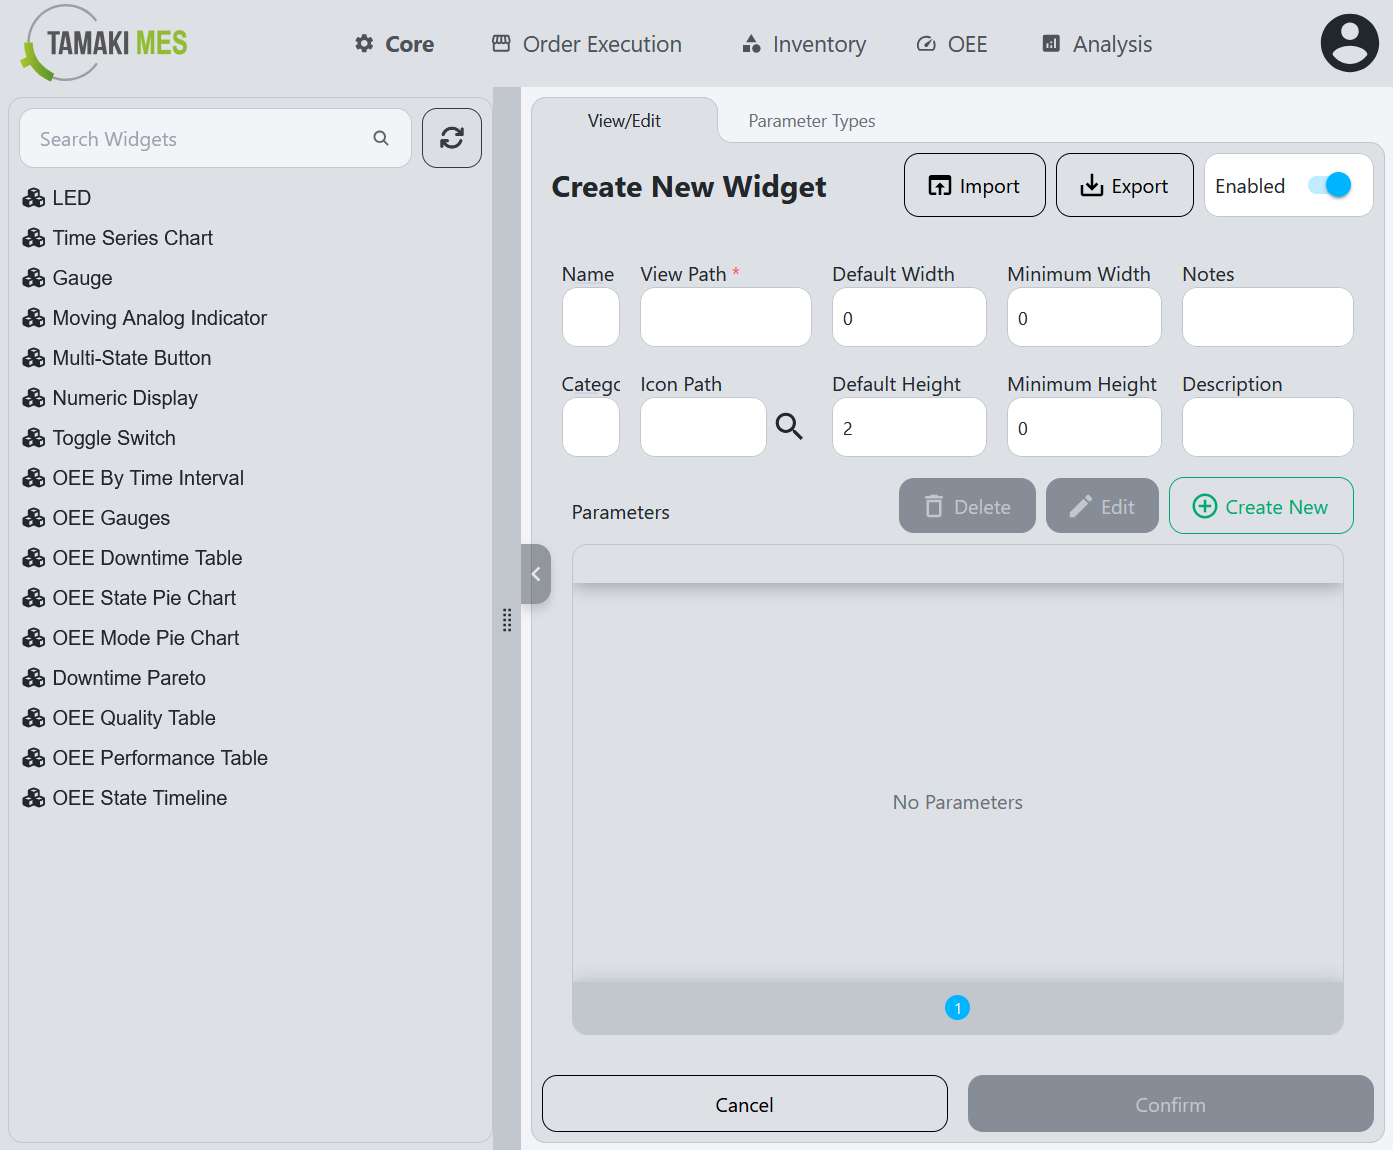Click the refresh widgets icon
Screen dimensions: 1393x1150
point(451,138)
